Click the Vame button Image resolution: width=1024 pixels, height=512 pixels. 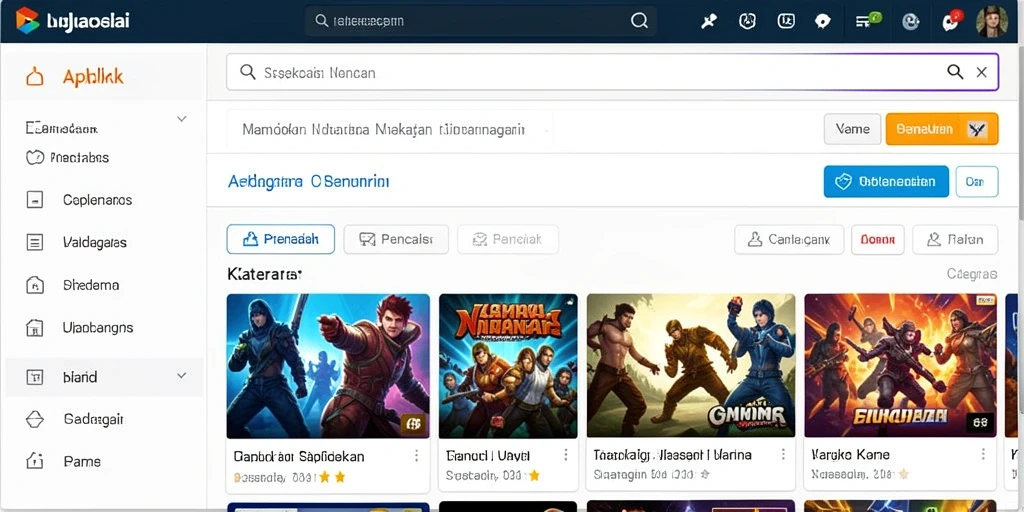click(x=853, y=129)
